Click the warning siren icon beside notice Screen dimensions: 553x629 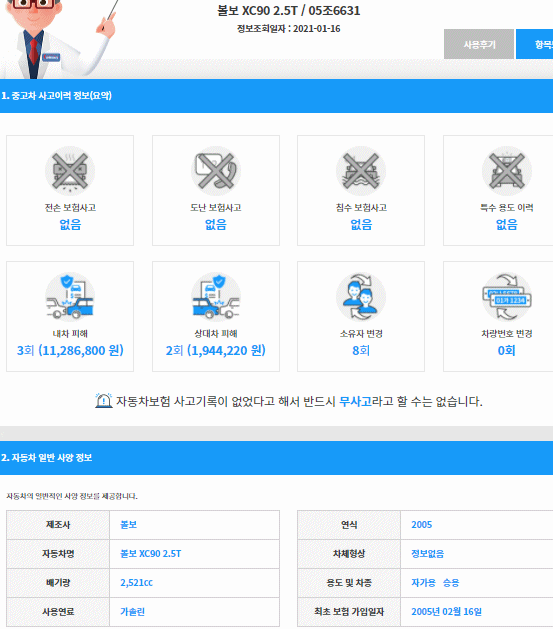tap(103, 401)
